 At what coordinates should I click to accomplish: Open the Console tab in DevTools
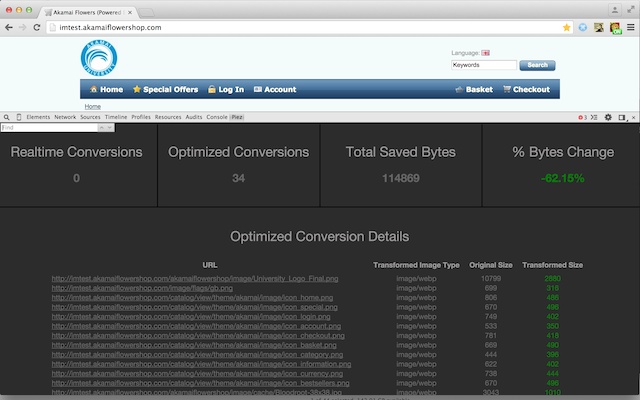217,117
